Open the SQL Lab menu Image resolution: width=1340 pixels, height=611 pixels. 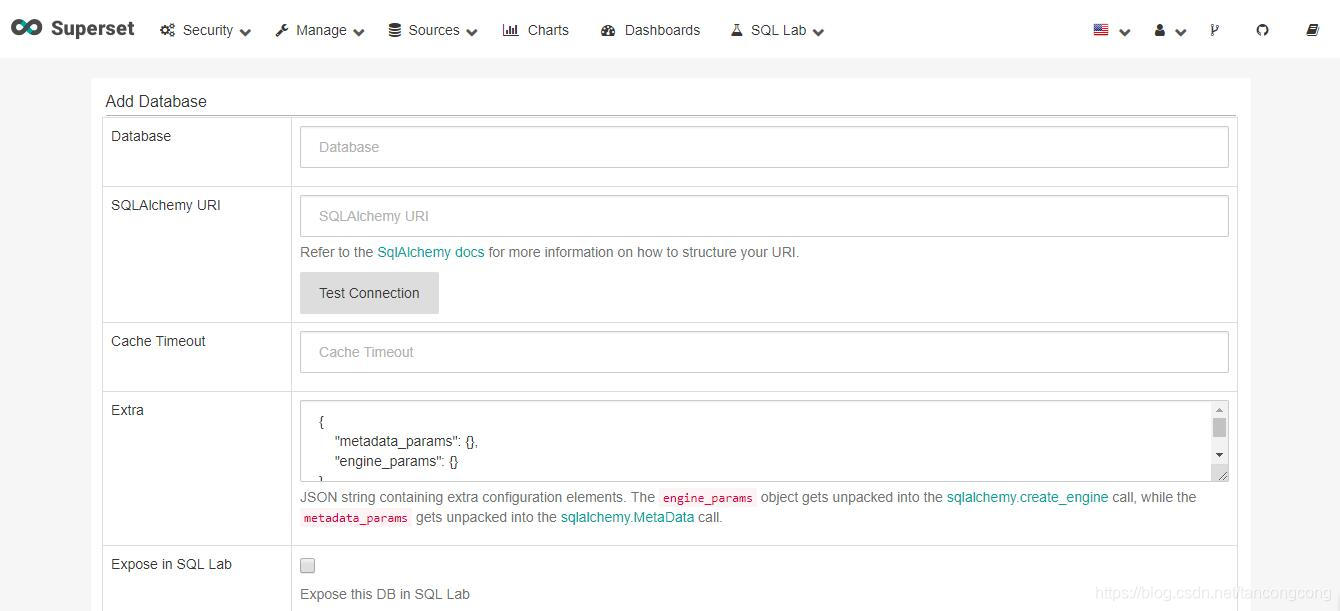[777, 30]
